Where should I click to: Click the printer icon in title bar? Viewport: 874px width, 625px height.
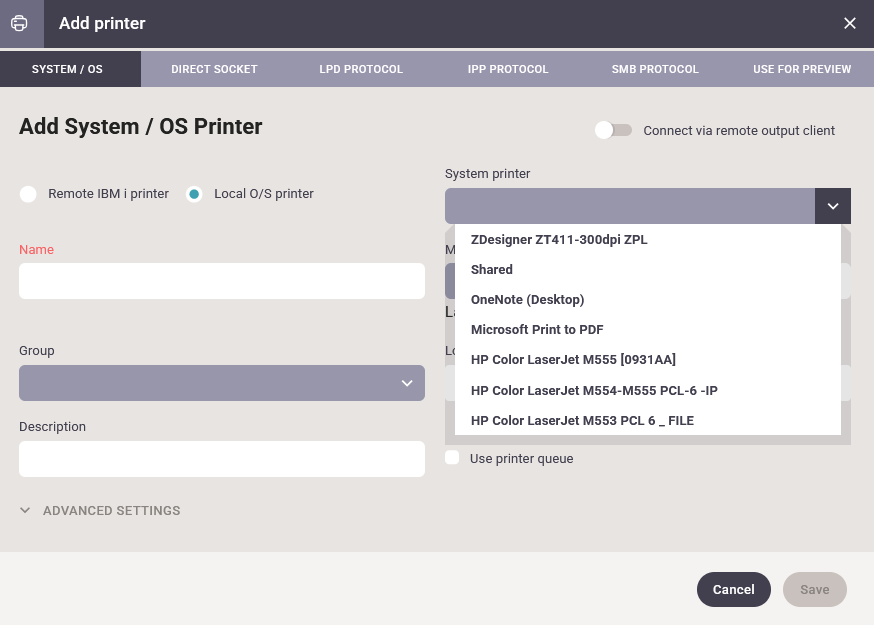pos(20,23)
